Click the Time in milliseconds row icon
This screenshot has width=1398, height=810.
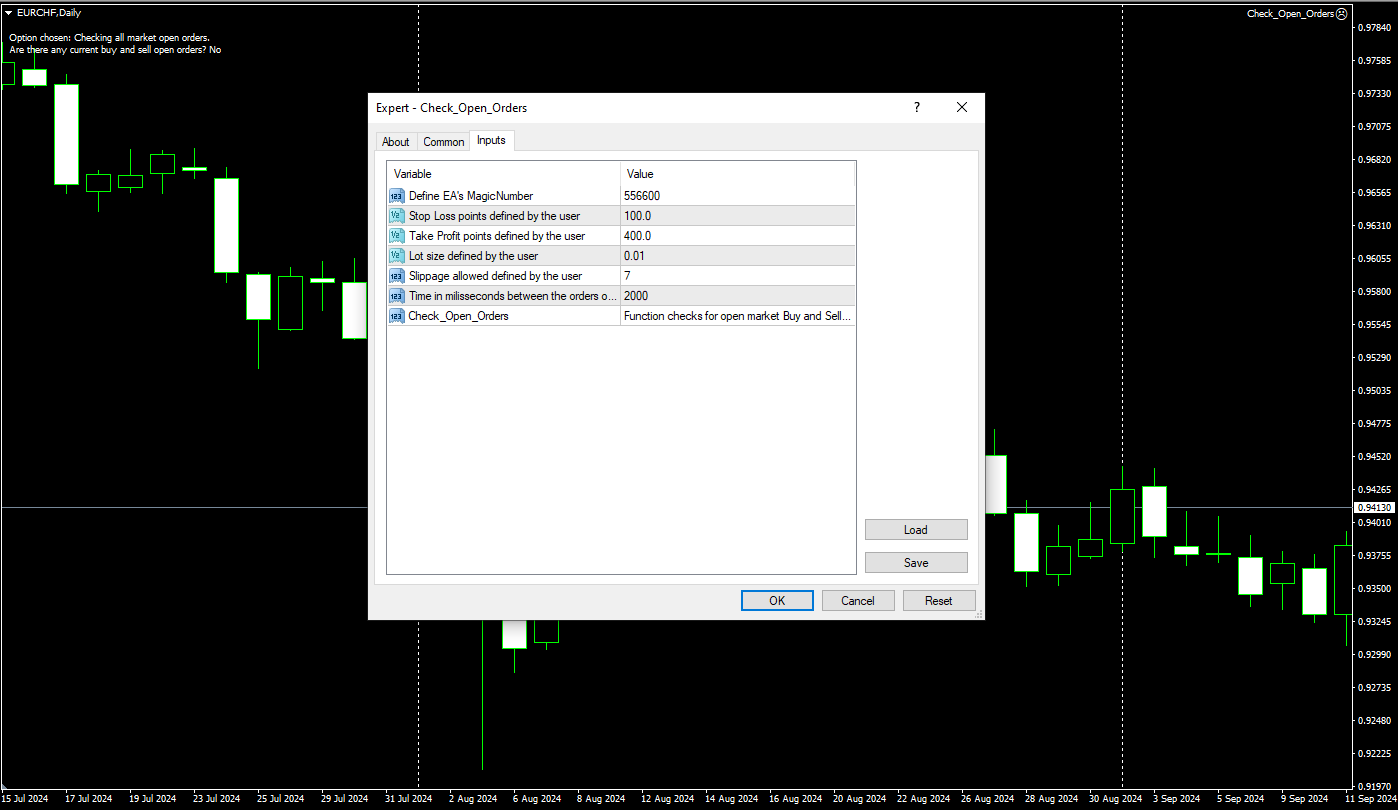point(397,296)
